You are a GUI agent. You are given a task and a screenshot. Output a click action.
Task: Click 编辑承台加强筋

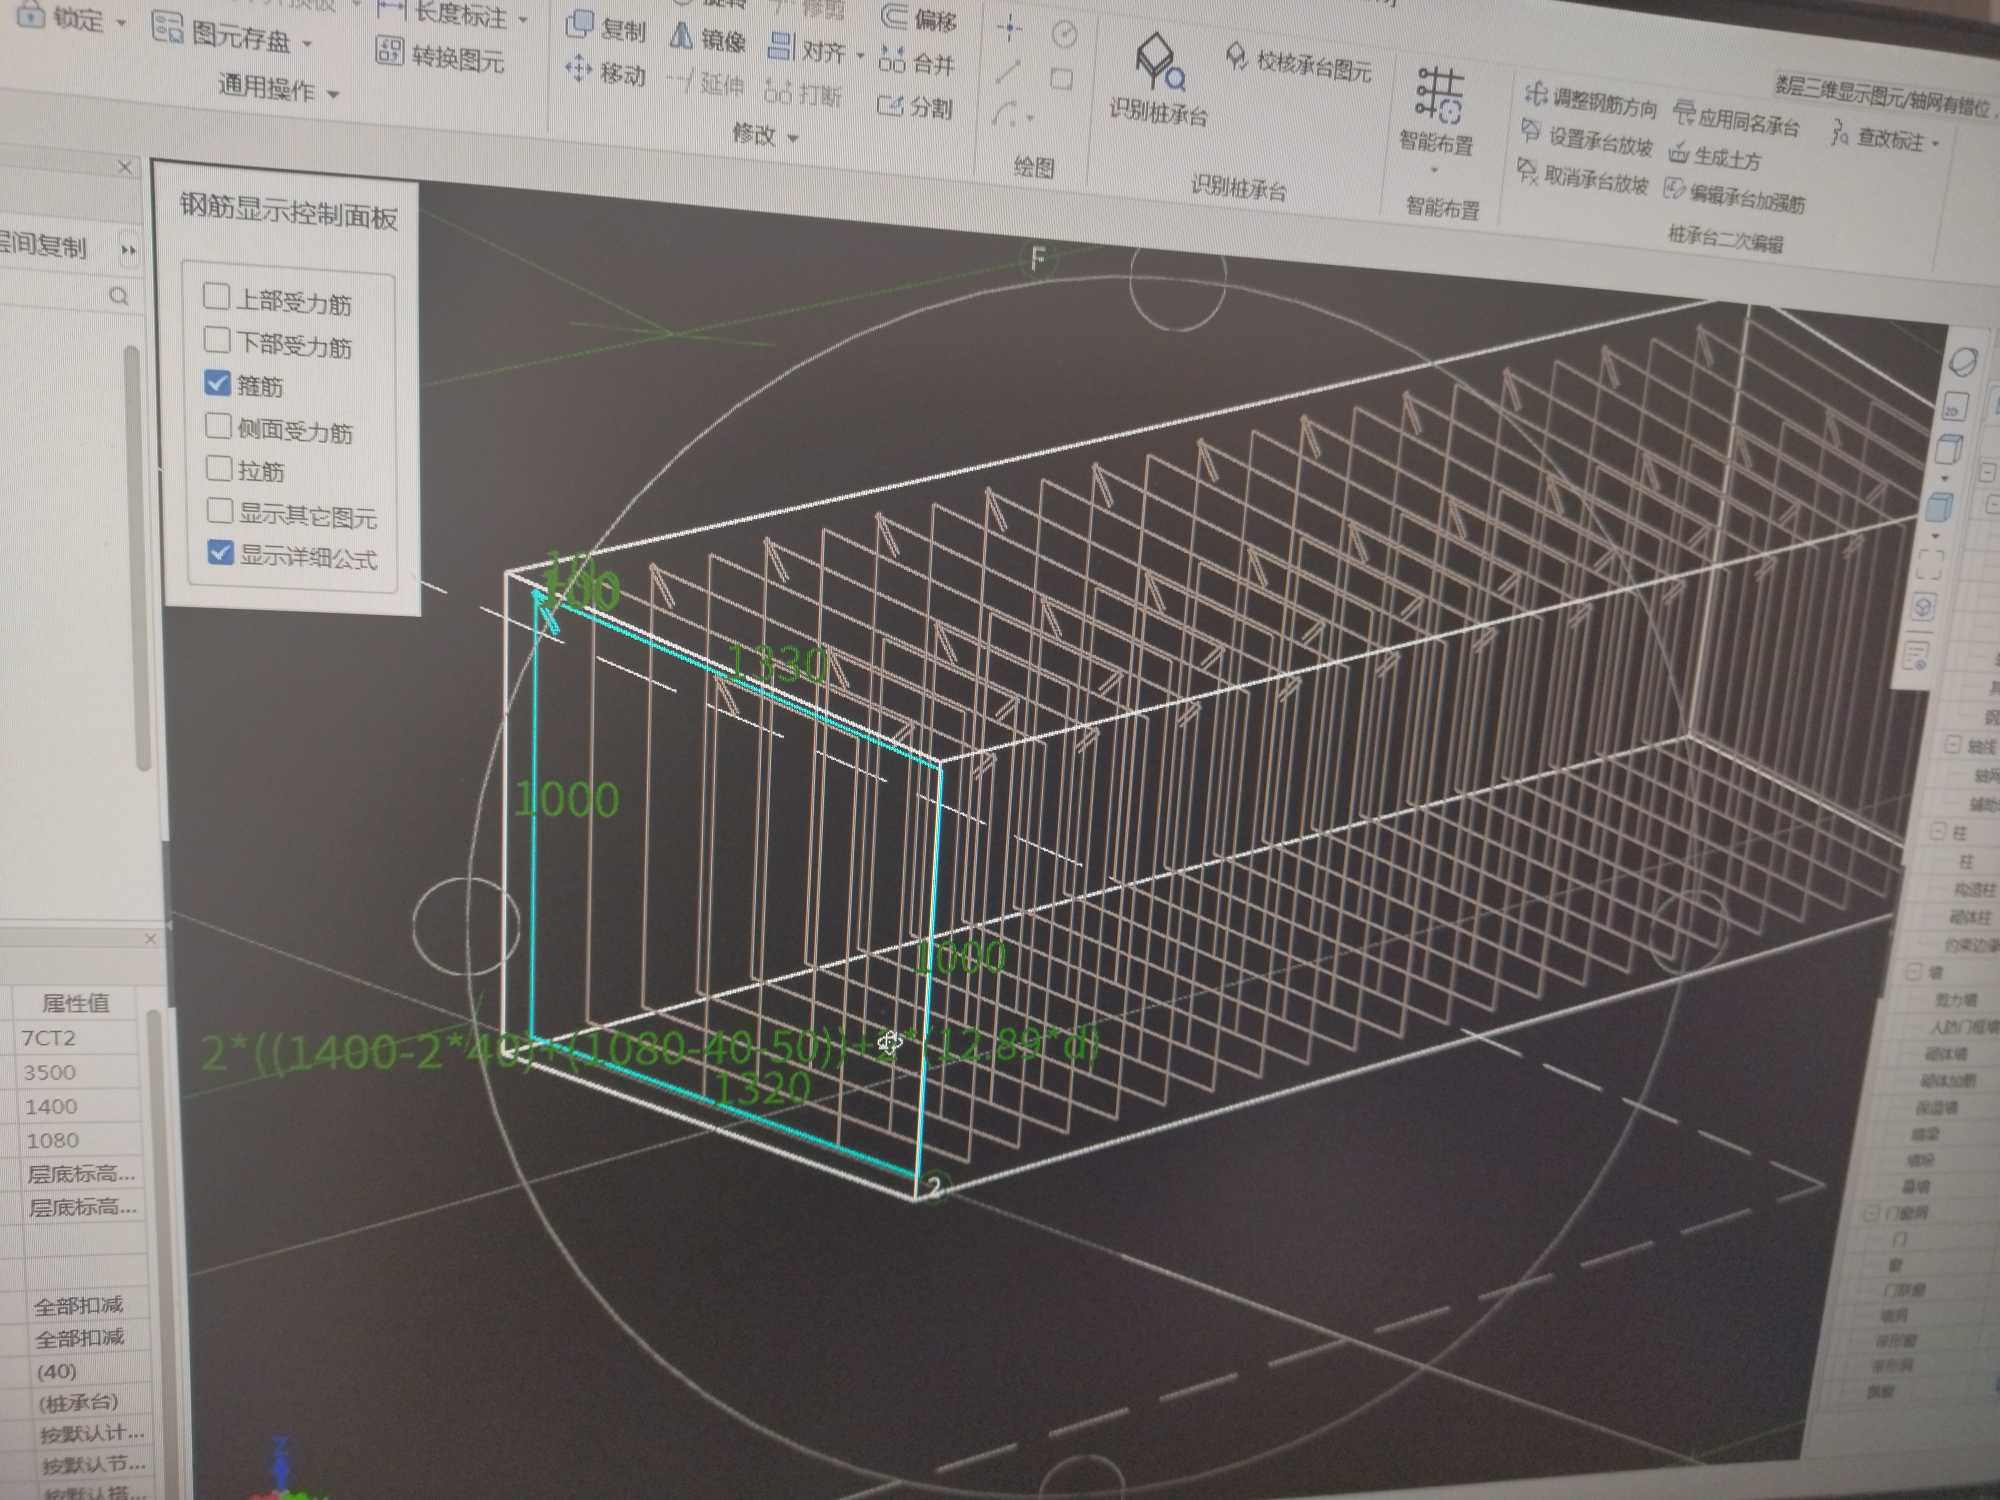coord(1735,195)
